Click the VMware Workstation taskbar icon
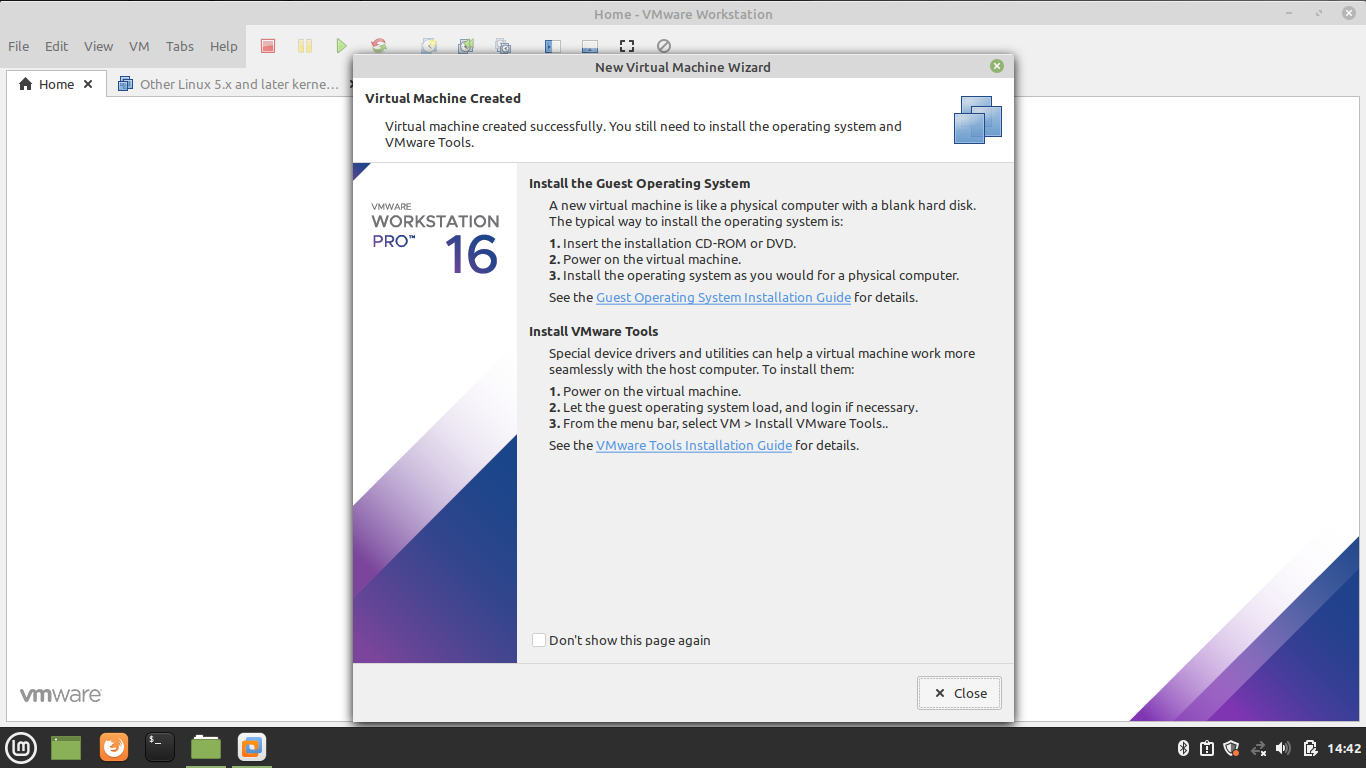This screenshot has width=1366, height=768. tap(252, 747)
